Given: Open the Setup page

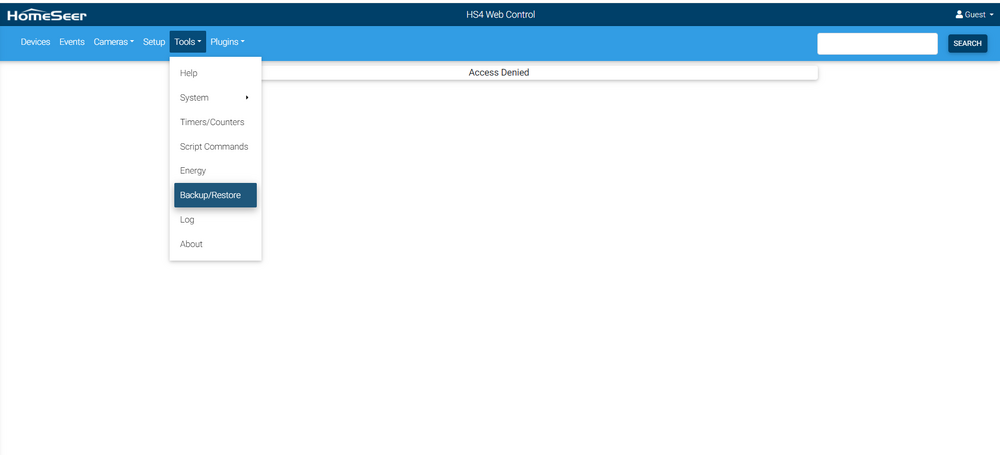Looking at the screenshot, I should click(x=154, y=42).
